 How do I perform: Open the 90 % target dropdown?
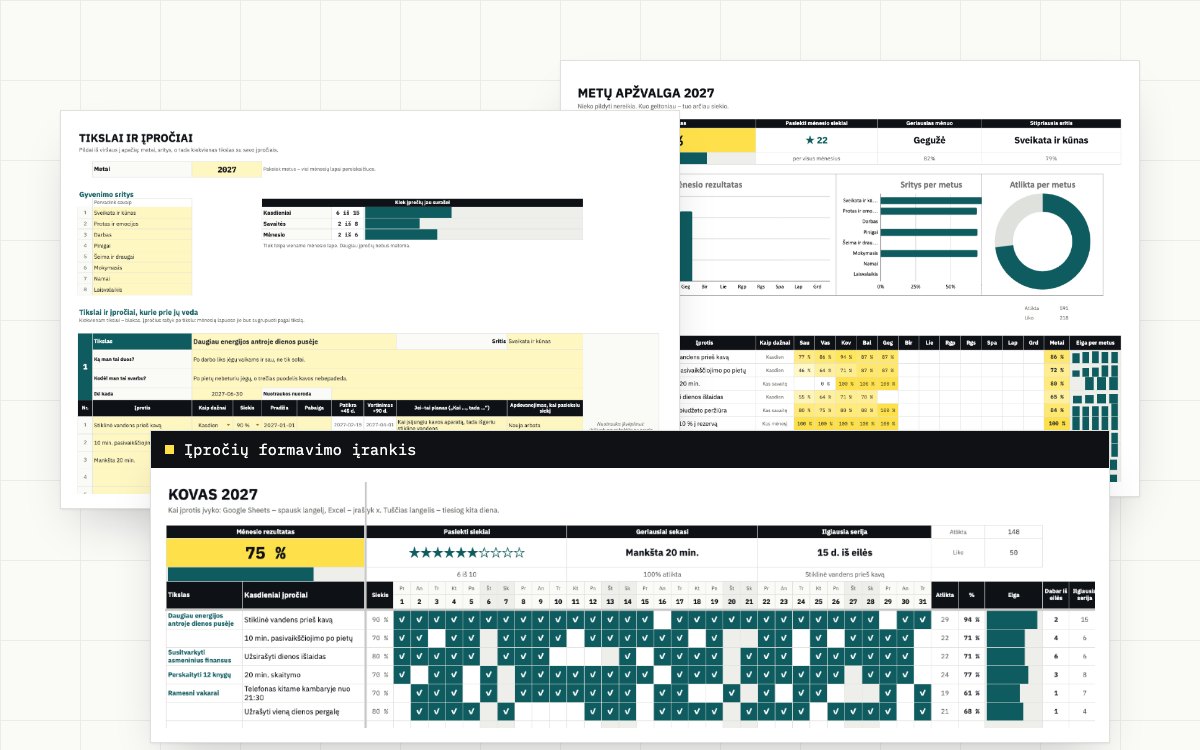246,424
